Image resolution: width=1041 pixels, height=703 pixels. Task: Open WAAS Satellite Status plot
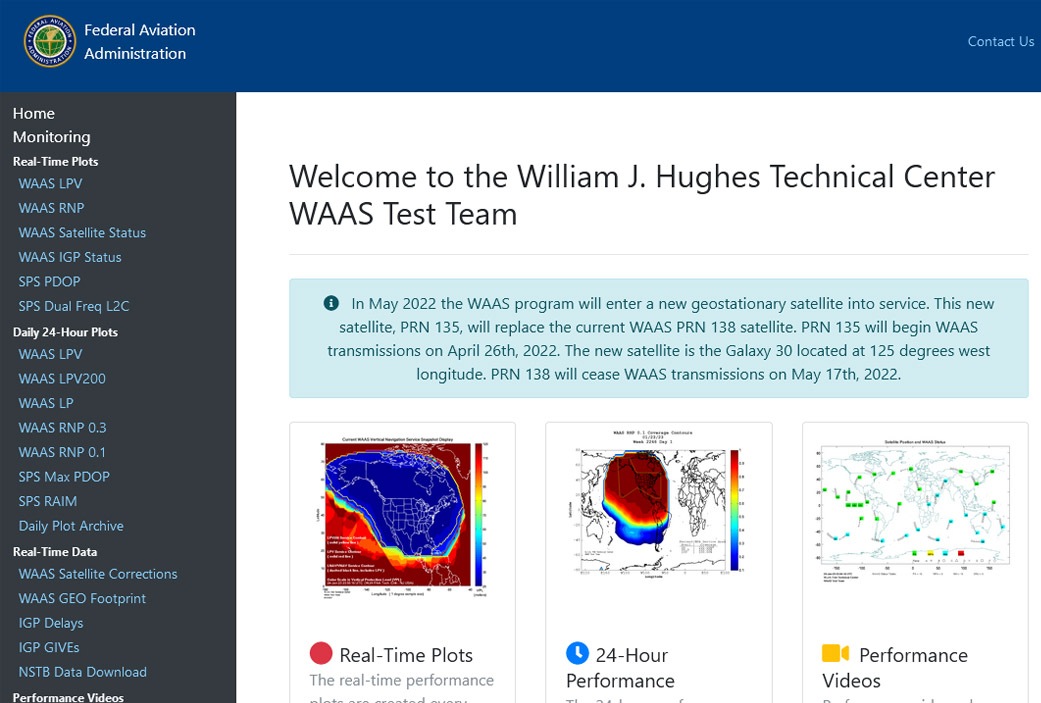[82, 233]
